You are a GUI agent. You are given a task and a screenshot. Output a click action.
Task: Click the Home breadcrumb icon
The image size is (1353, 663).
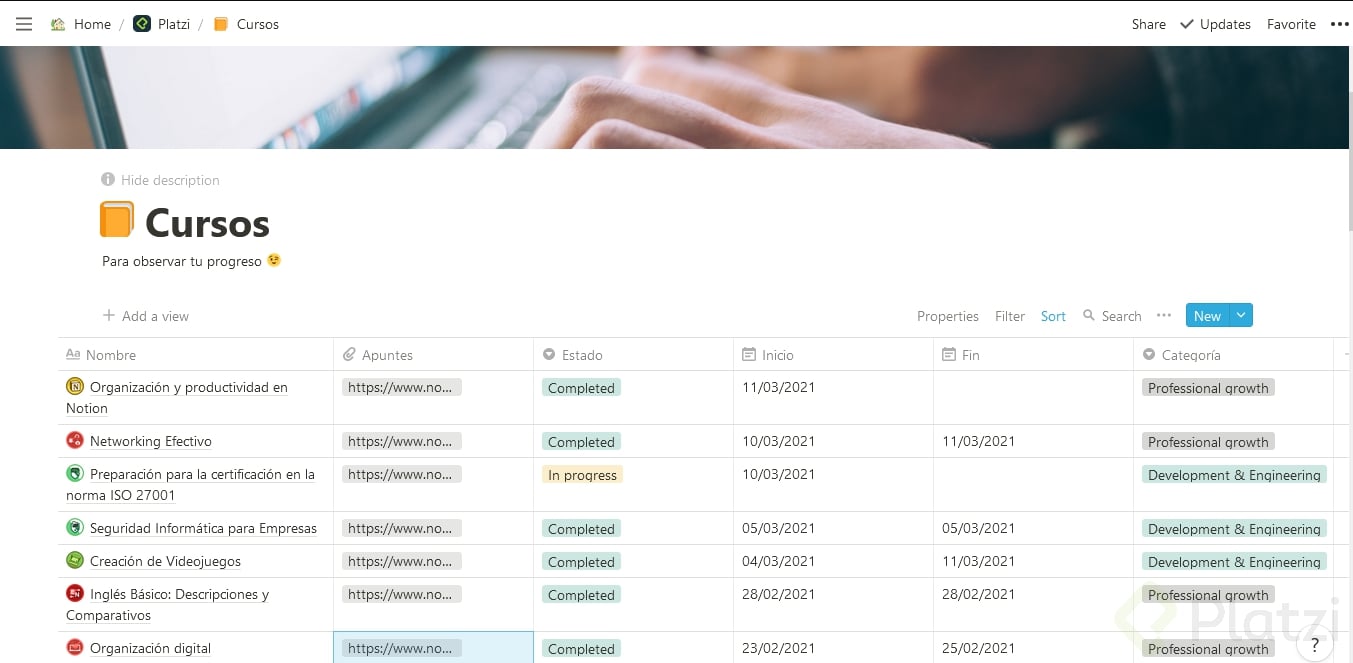58,24
